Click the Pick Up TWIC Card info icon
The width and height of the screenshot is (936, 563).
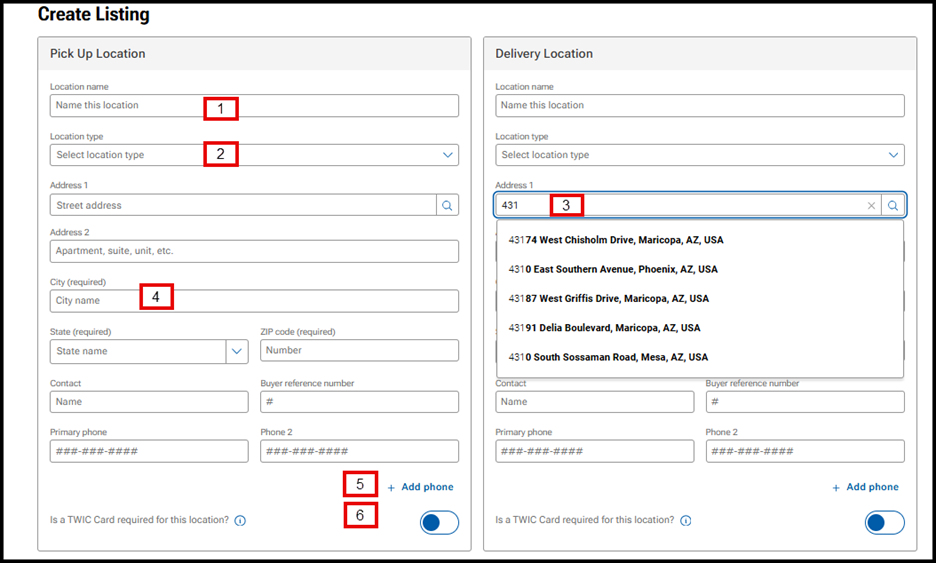[240, 521]
